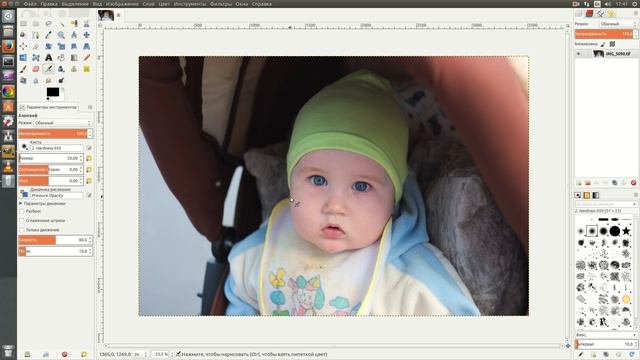Image resolution: width=640 pixels, height=360 pixels.
Task: Select the Paintbrush tool
Action: point(23,69)
